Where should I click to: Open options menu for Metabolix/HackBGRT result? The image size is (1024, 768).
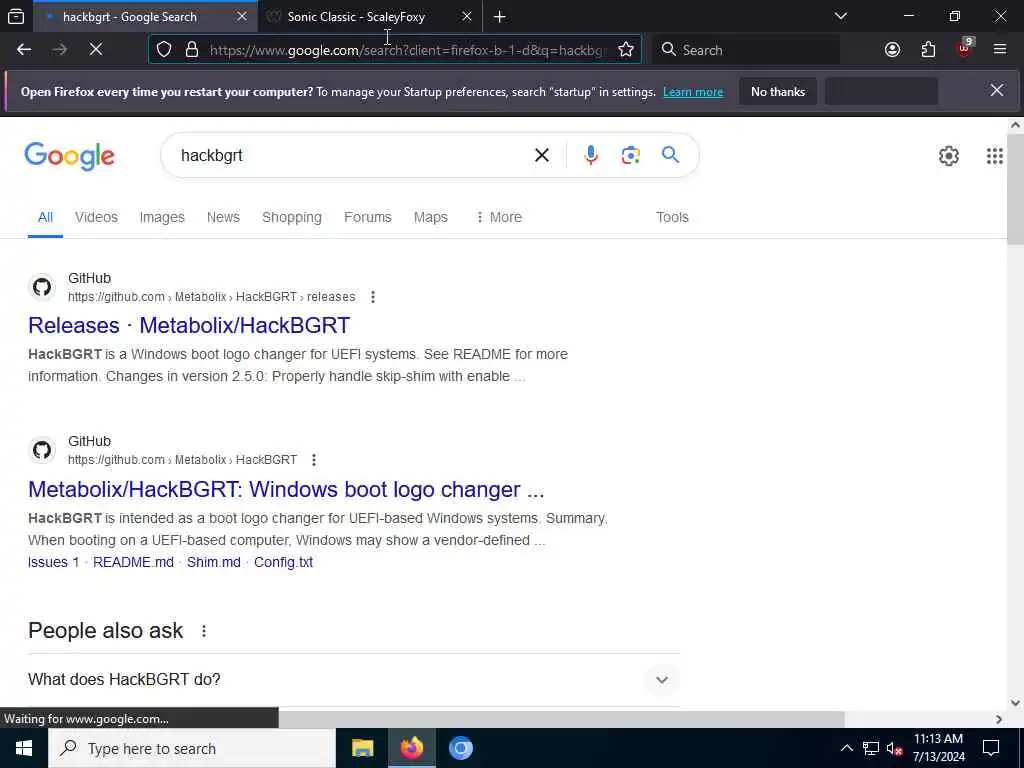pyautogui.click(x=314, y=460)
